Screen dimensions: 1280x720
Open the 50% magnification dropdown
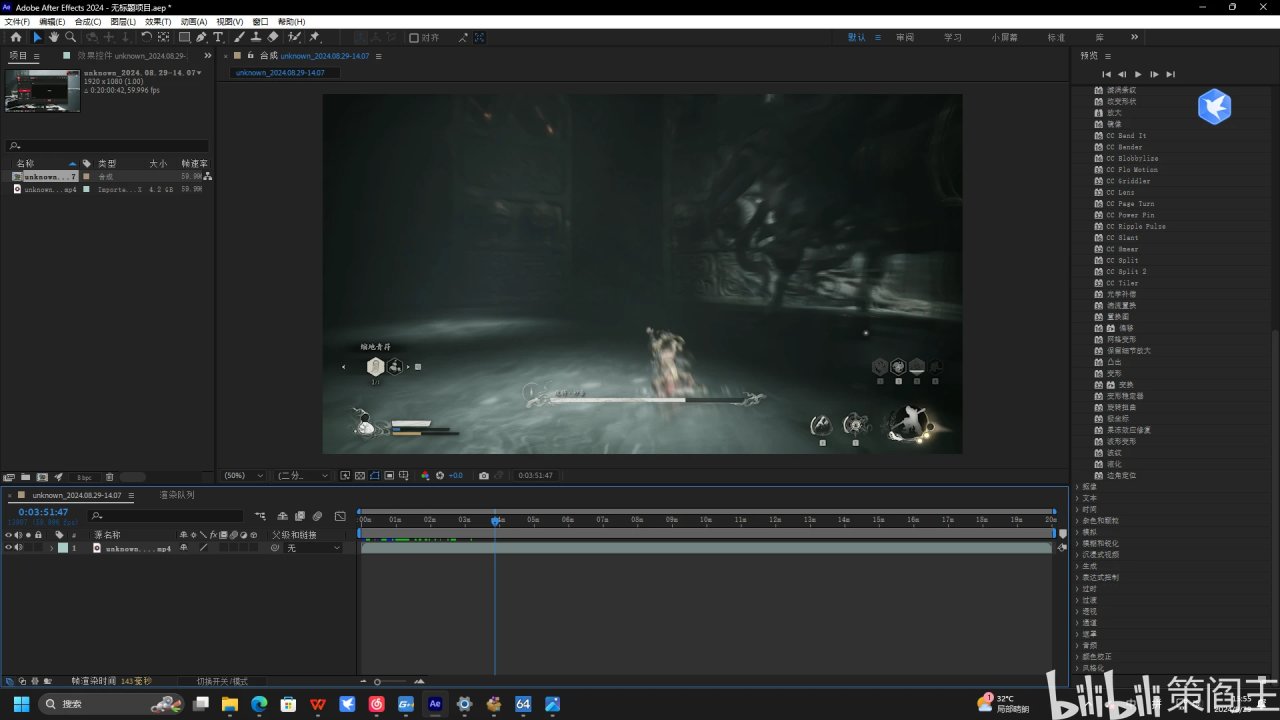point(243,476)
